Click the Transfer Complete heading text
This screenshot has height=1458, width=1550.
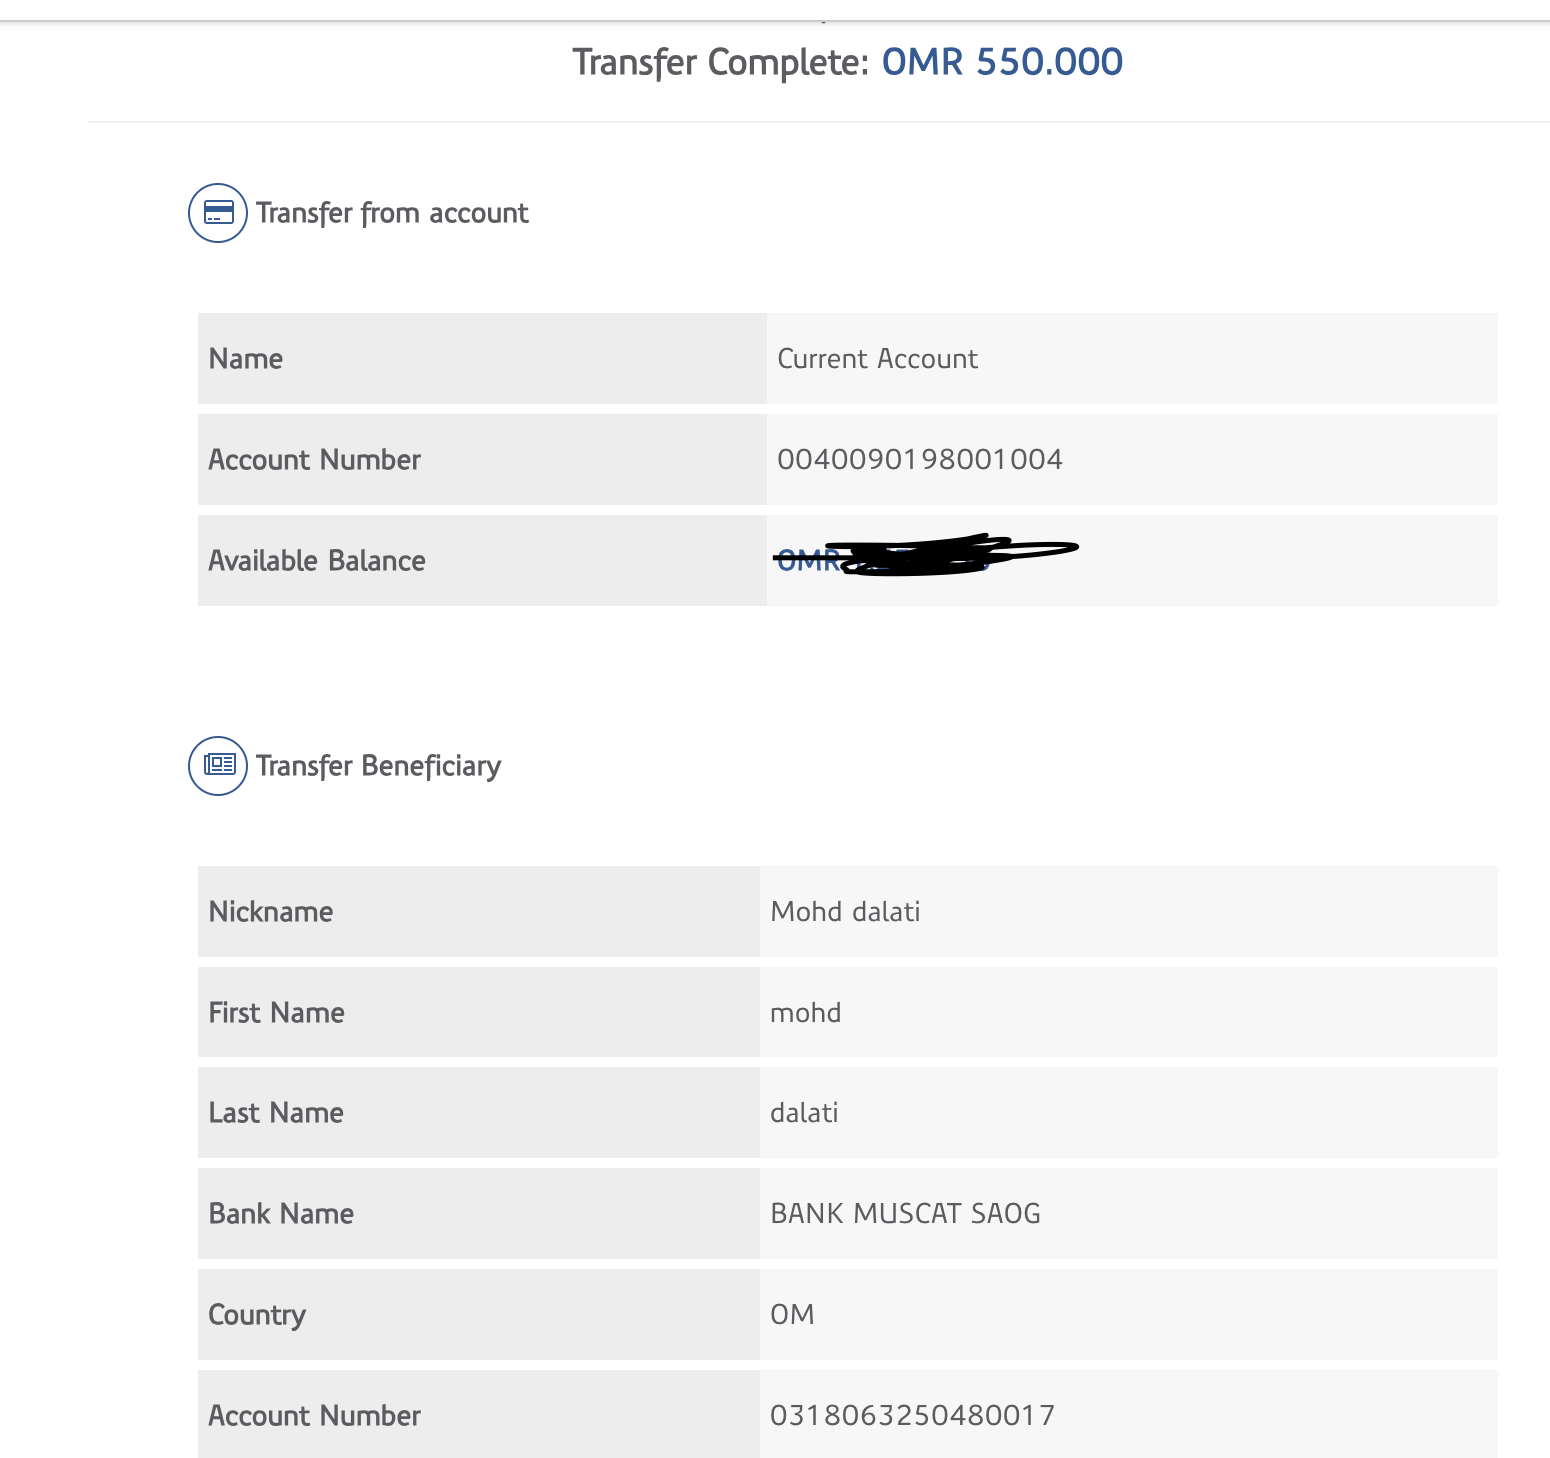pyautogui.click(x=720, y=62)
